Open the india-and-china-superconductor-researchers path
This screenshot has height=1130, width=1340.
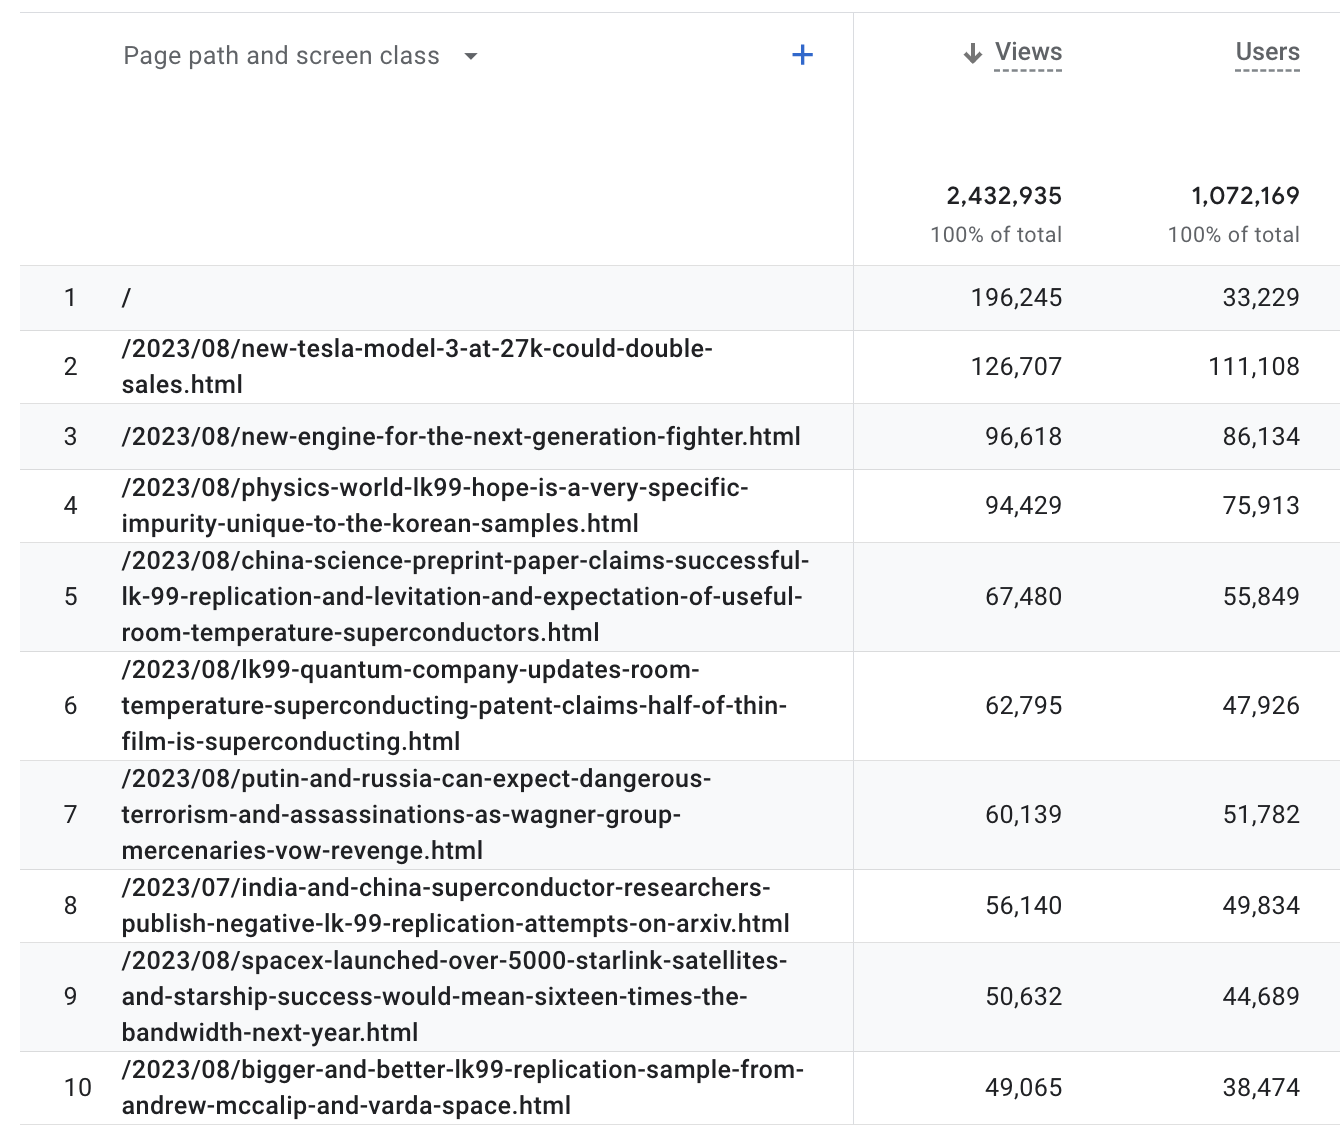455,905
